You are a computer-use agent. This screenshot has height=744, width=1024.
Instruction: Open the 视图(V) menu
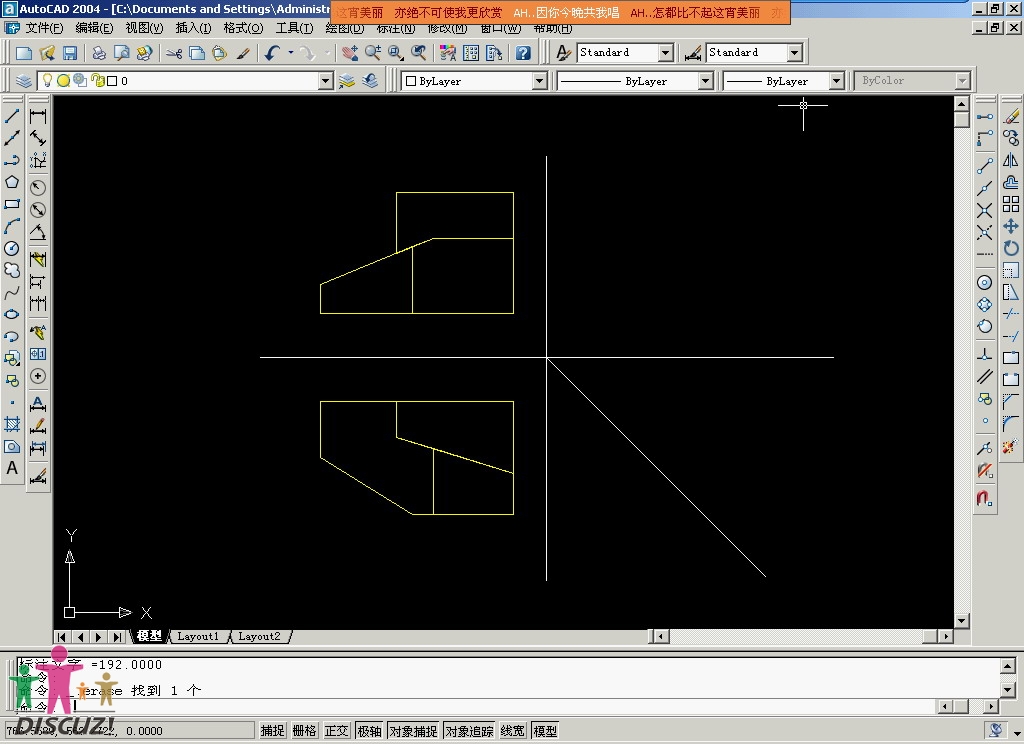144,28
